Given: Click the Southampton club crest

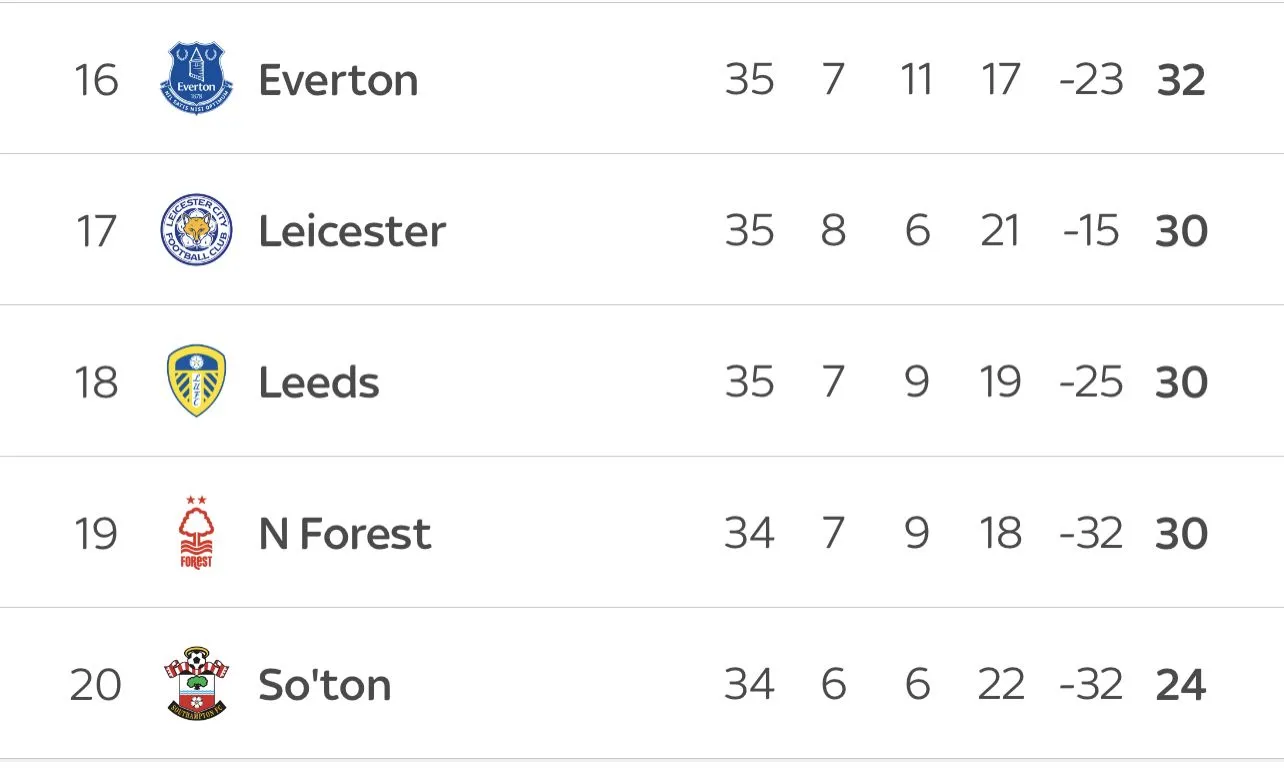Looking at the screenshot, I should tap(196, 683).
